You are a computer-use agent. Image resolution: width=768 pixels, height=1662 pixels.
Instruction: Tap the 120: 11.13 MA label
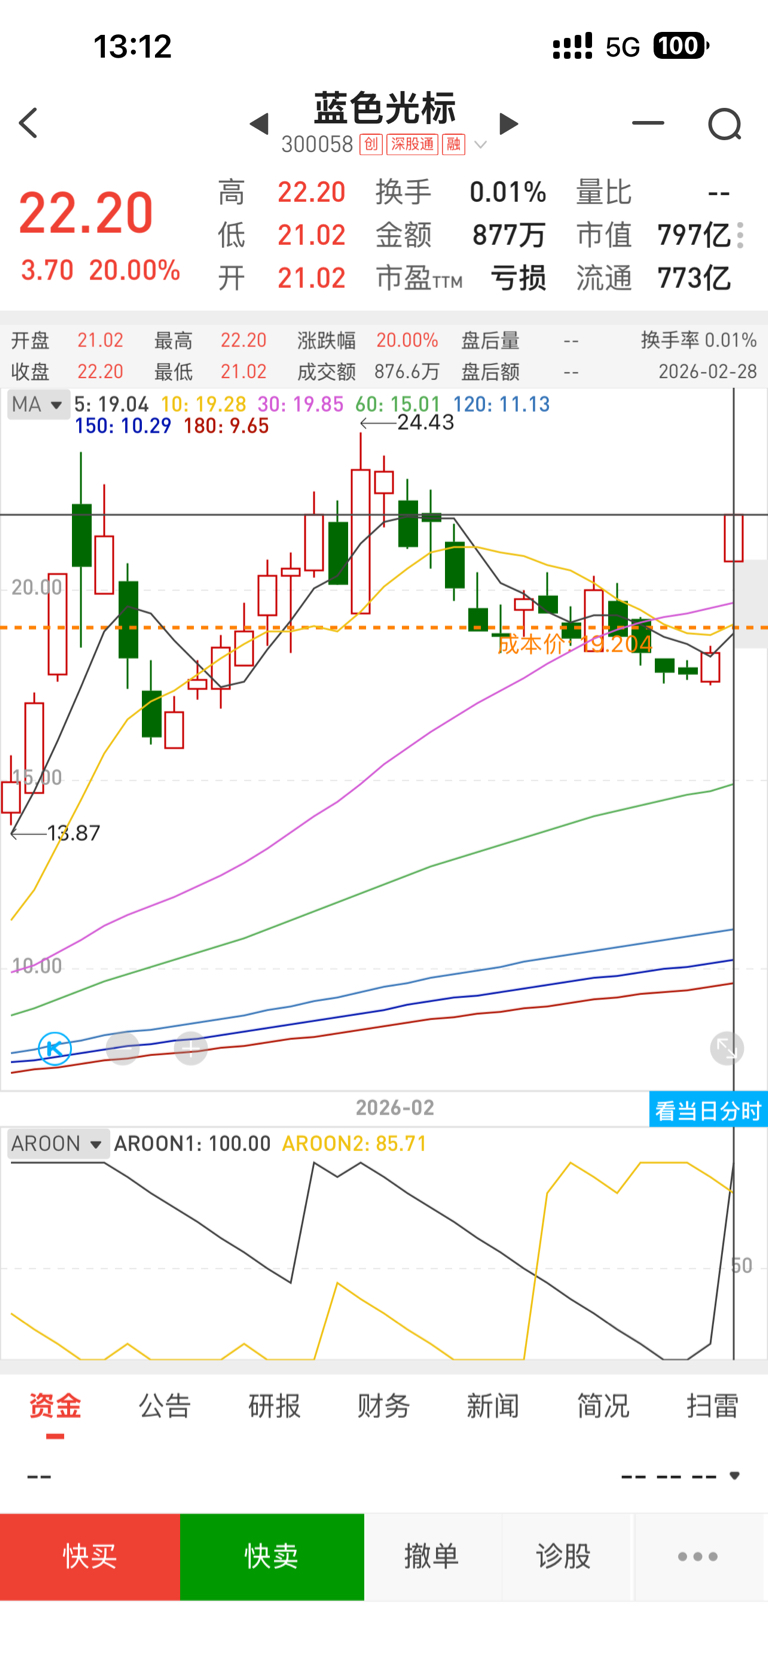pos(501,404)
